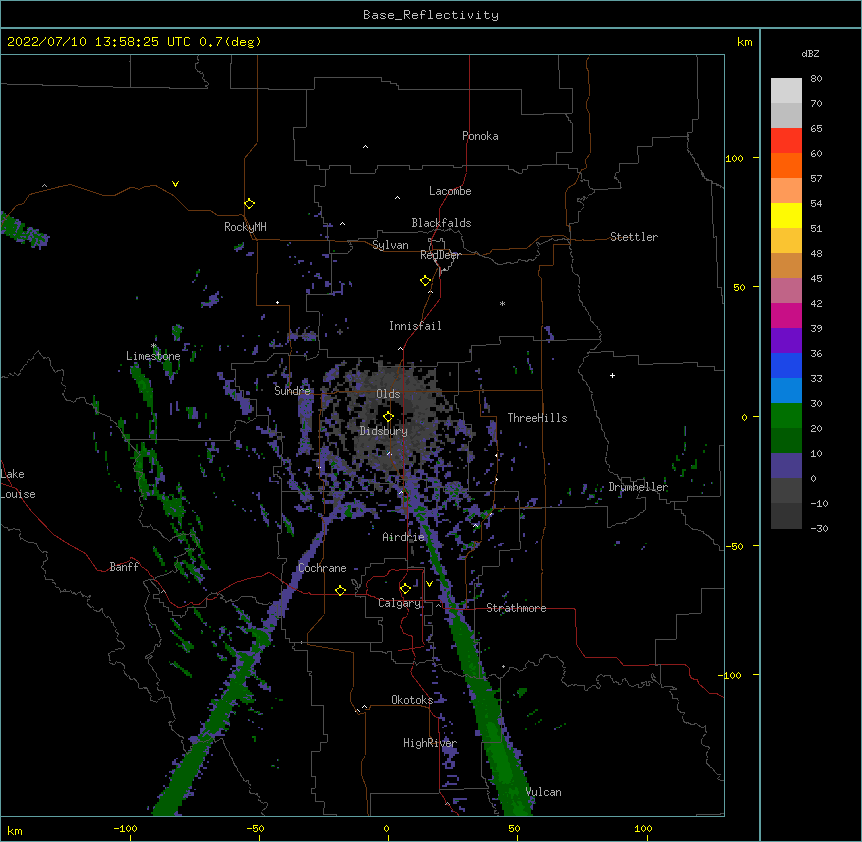Screen dimensions: 862x842
Task: Click the red 65 dBZ legend swatch
Action: click(786, 141)
